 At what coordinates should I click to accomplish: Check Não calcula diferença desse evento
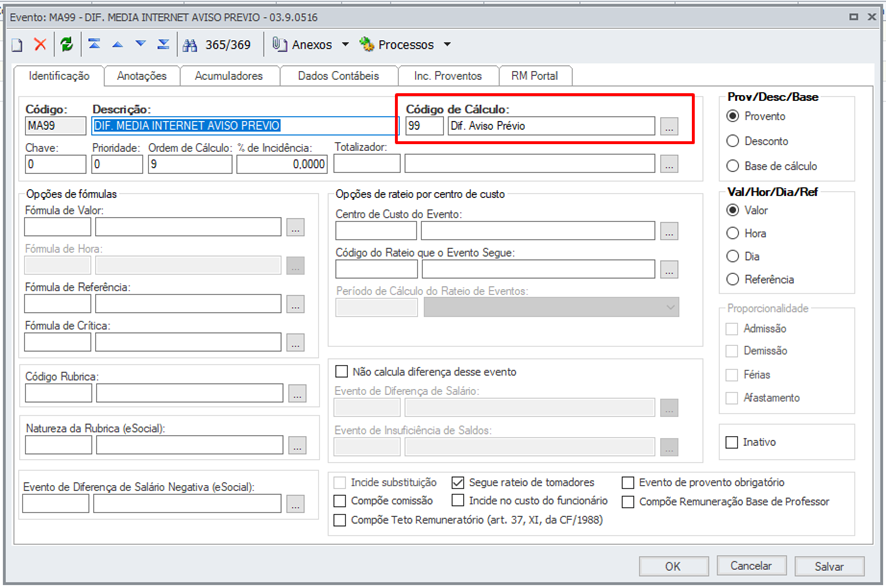pyautogui.click(x=341, y=372)
